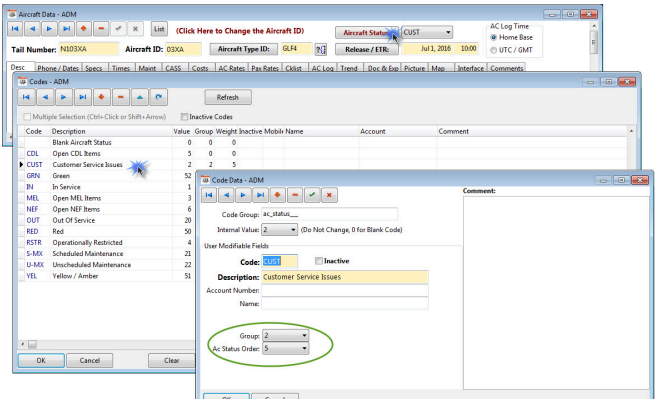Click the cancel X icon in Aircraft Data toolbar

(x=135, y=29)
